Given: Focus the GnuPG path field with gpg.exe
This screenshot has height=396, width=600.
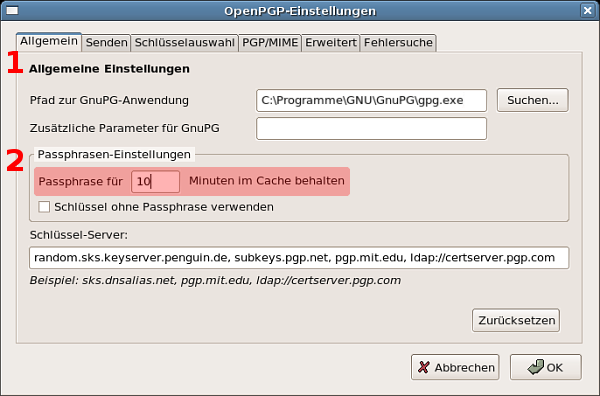Looking at the screenshot, I should pyautogui.click(x=372, y=101).
